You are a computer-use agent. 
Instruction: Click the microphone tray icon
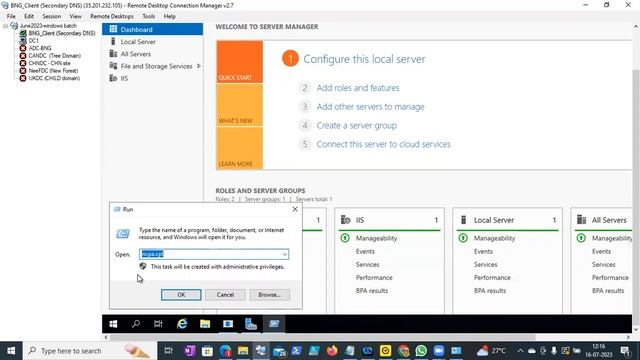554,351
